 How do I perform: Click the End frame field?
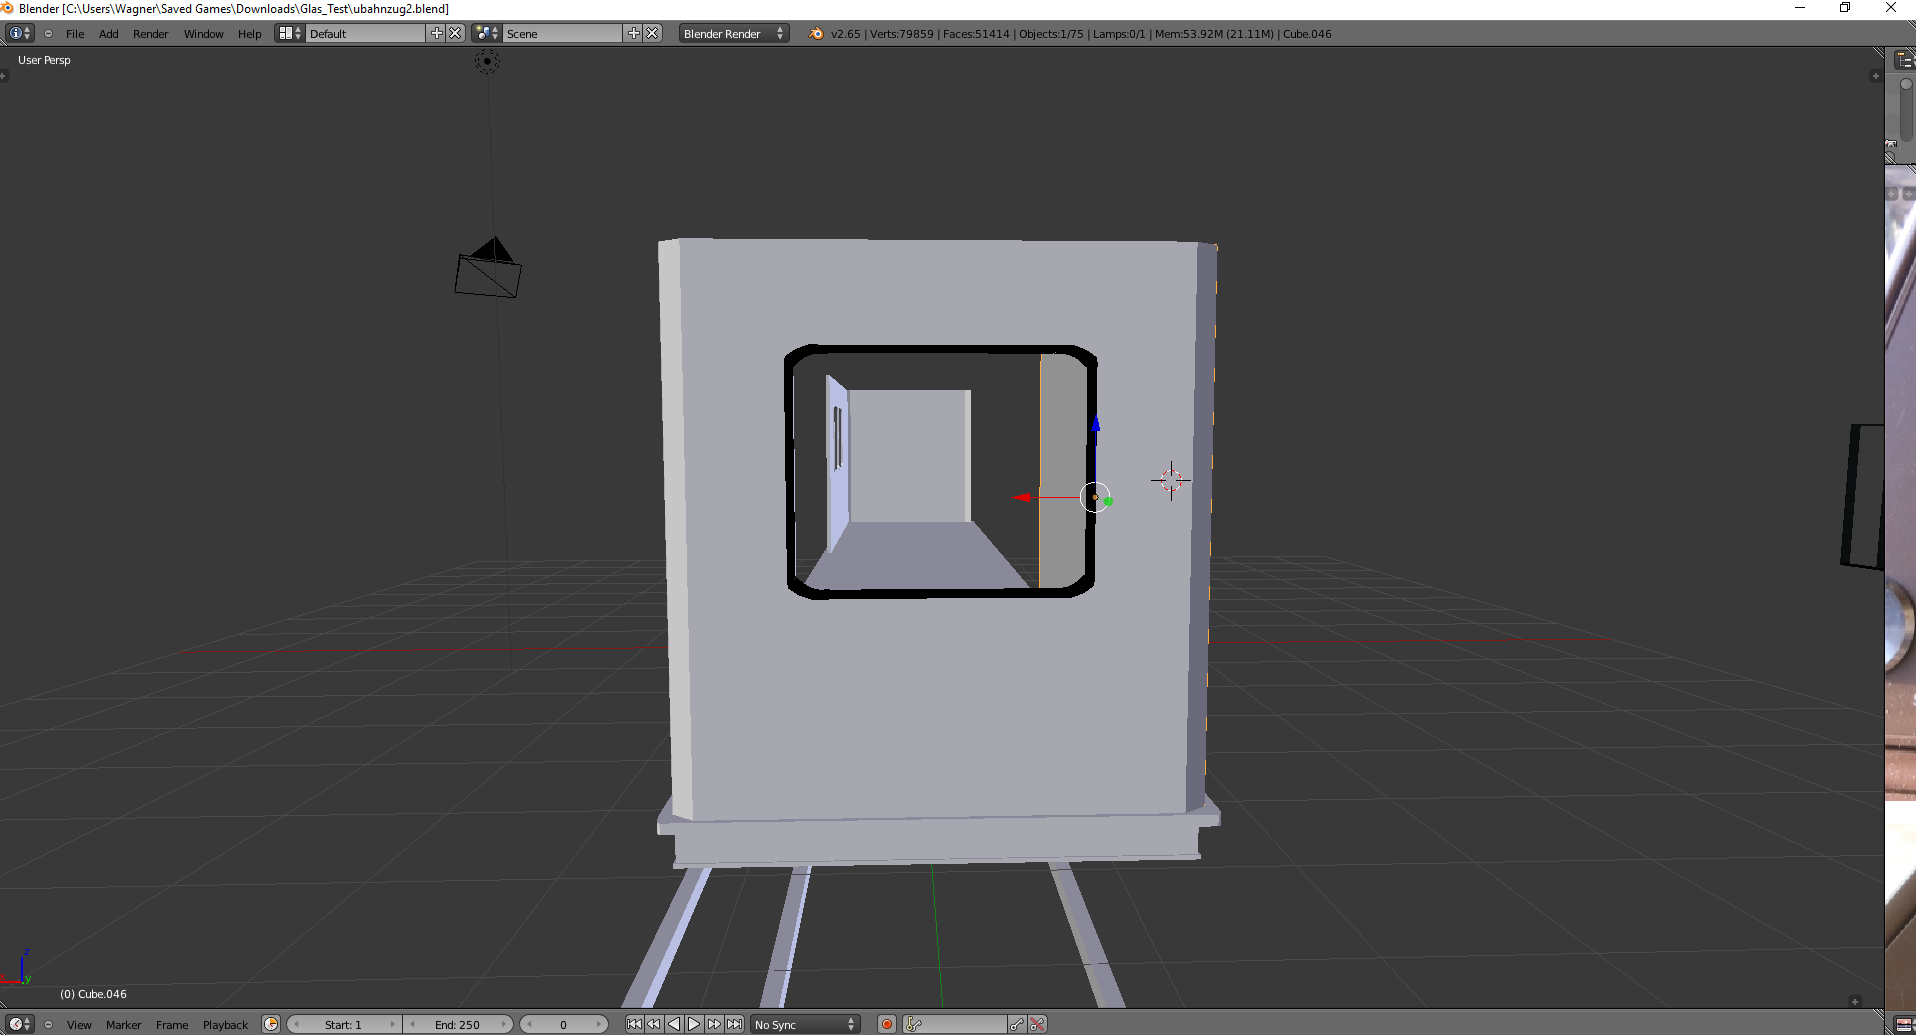tap(458, 1024)
